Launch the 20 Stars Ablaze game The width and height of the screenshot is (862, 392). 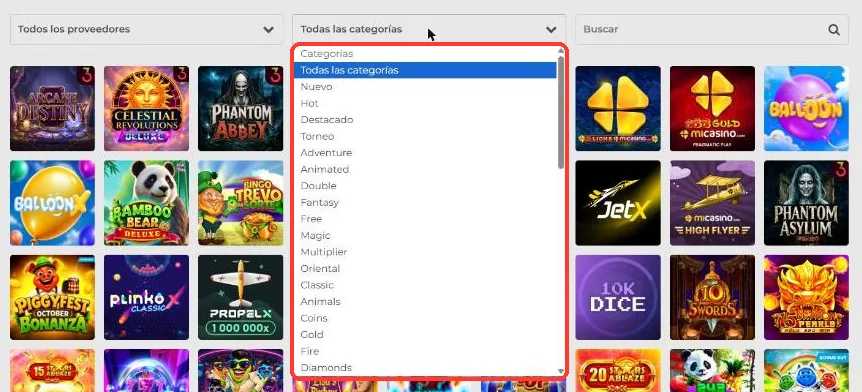tap(618, 371)
